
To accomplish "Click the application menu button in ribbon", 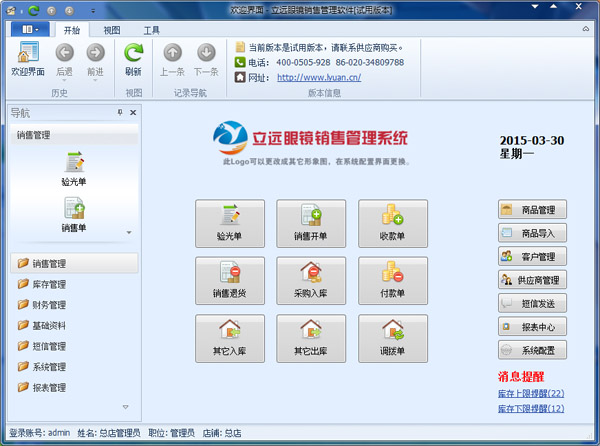I will [x=30, y=29].
